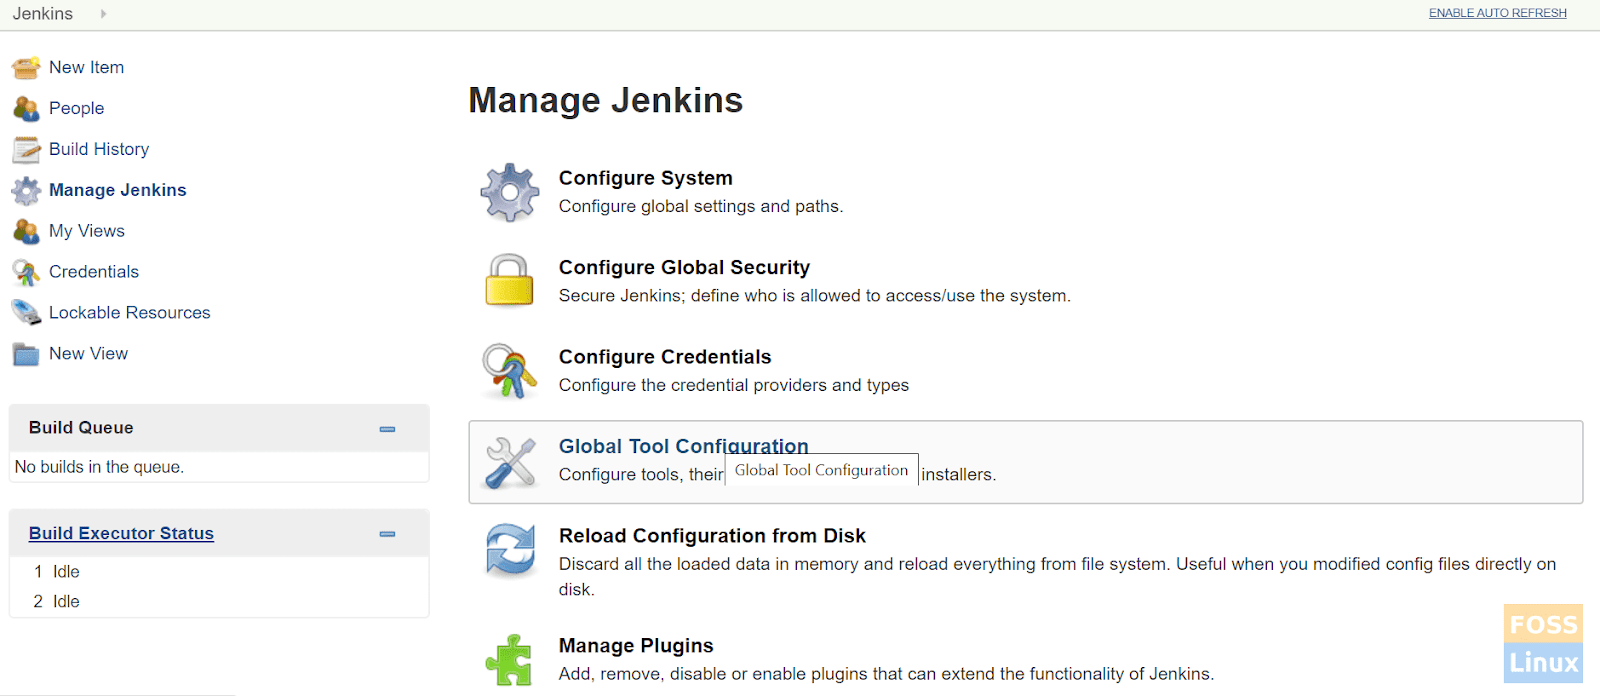1600x696 pixels.
Task: Click the Configure System gear icon
Action: tap(510, 192)
